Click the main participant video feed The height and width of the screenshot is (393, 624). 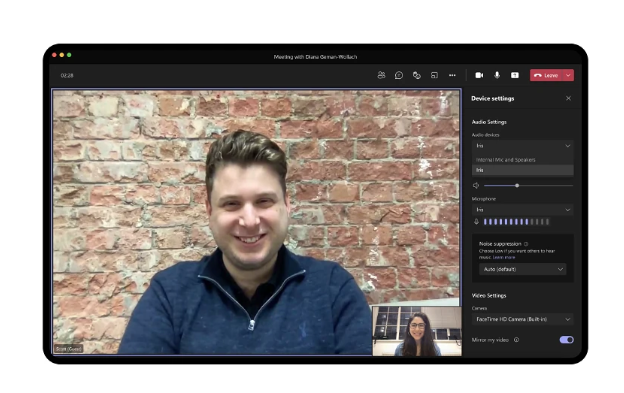(255, 222)
